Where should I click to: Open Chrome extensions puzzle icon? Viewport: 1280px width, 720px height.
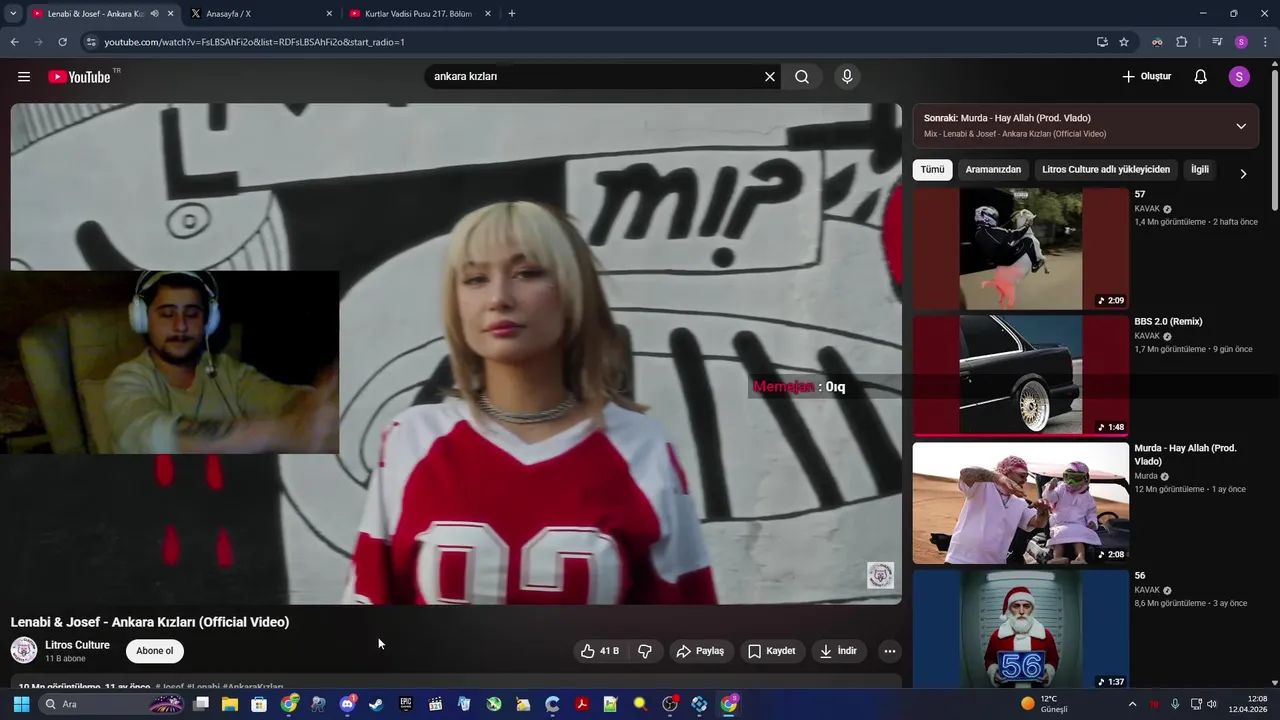point(1181,42)
